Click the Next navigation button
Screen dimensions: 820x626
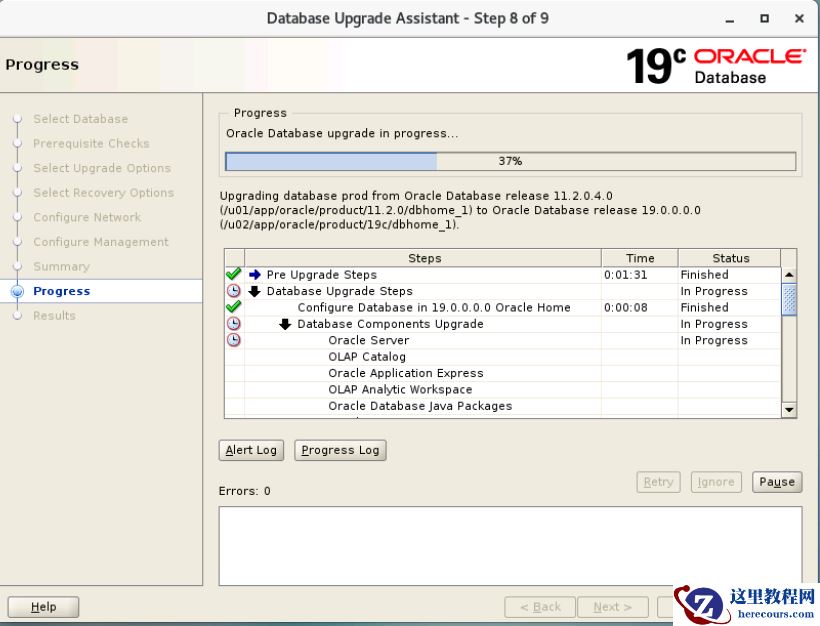(x=613, y=607)
